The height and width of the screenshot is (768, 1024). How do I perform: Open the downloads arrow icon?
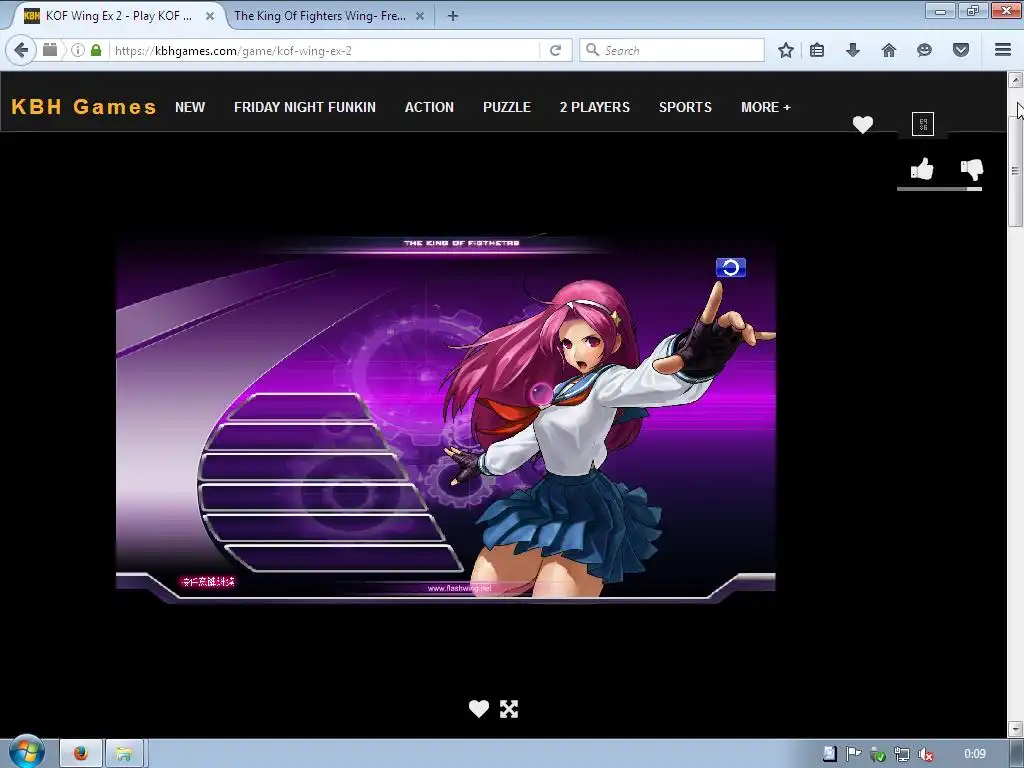coord(853,50)
